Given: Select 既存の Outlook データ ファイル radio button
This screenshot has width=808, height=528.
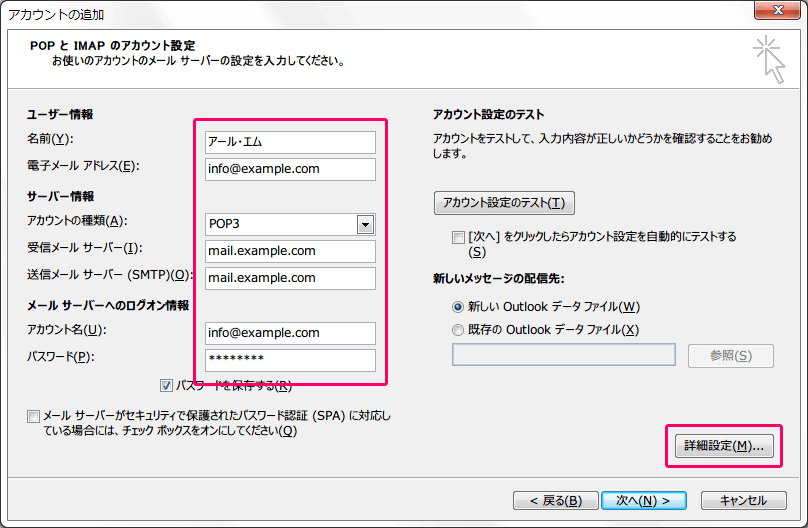Looking at the screenshot, I should pyautogui.click(x=458, y=330).
